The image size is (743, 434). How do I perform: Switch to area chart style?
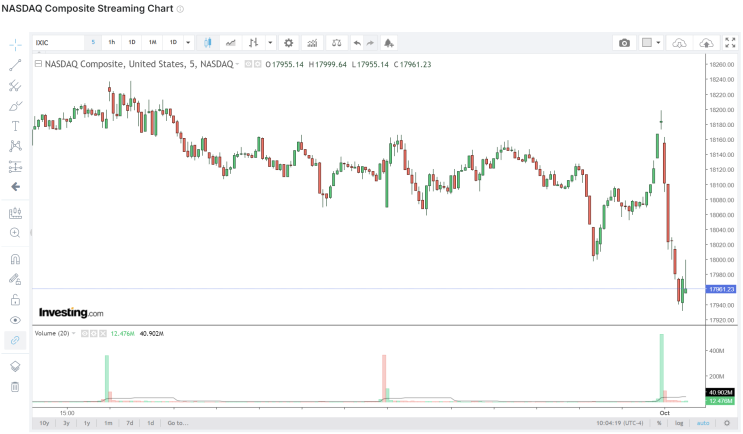[231, 43]
